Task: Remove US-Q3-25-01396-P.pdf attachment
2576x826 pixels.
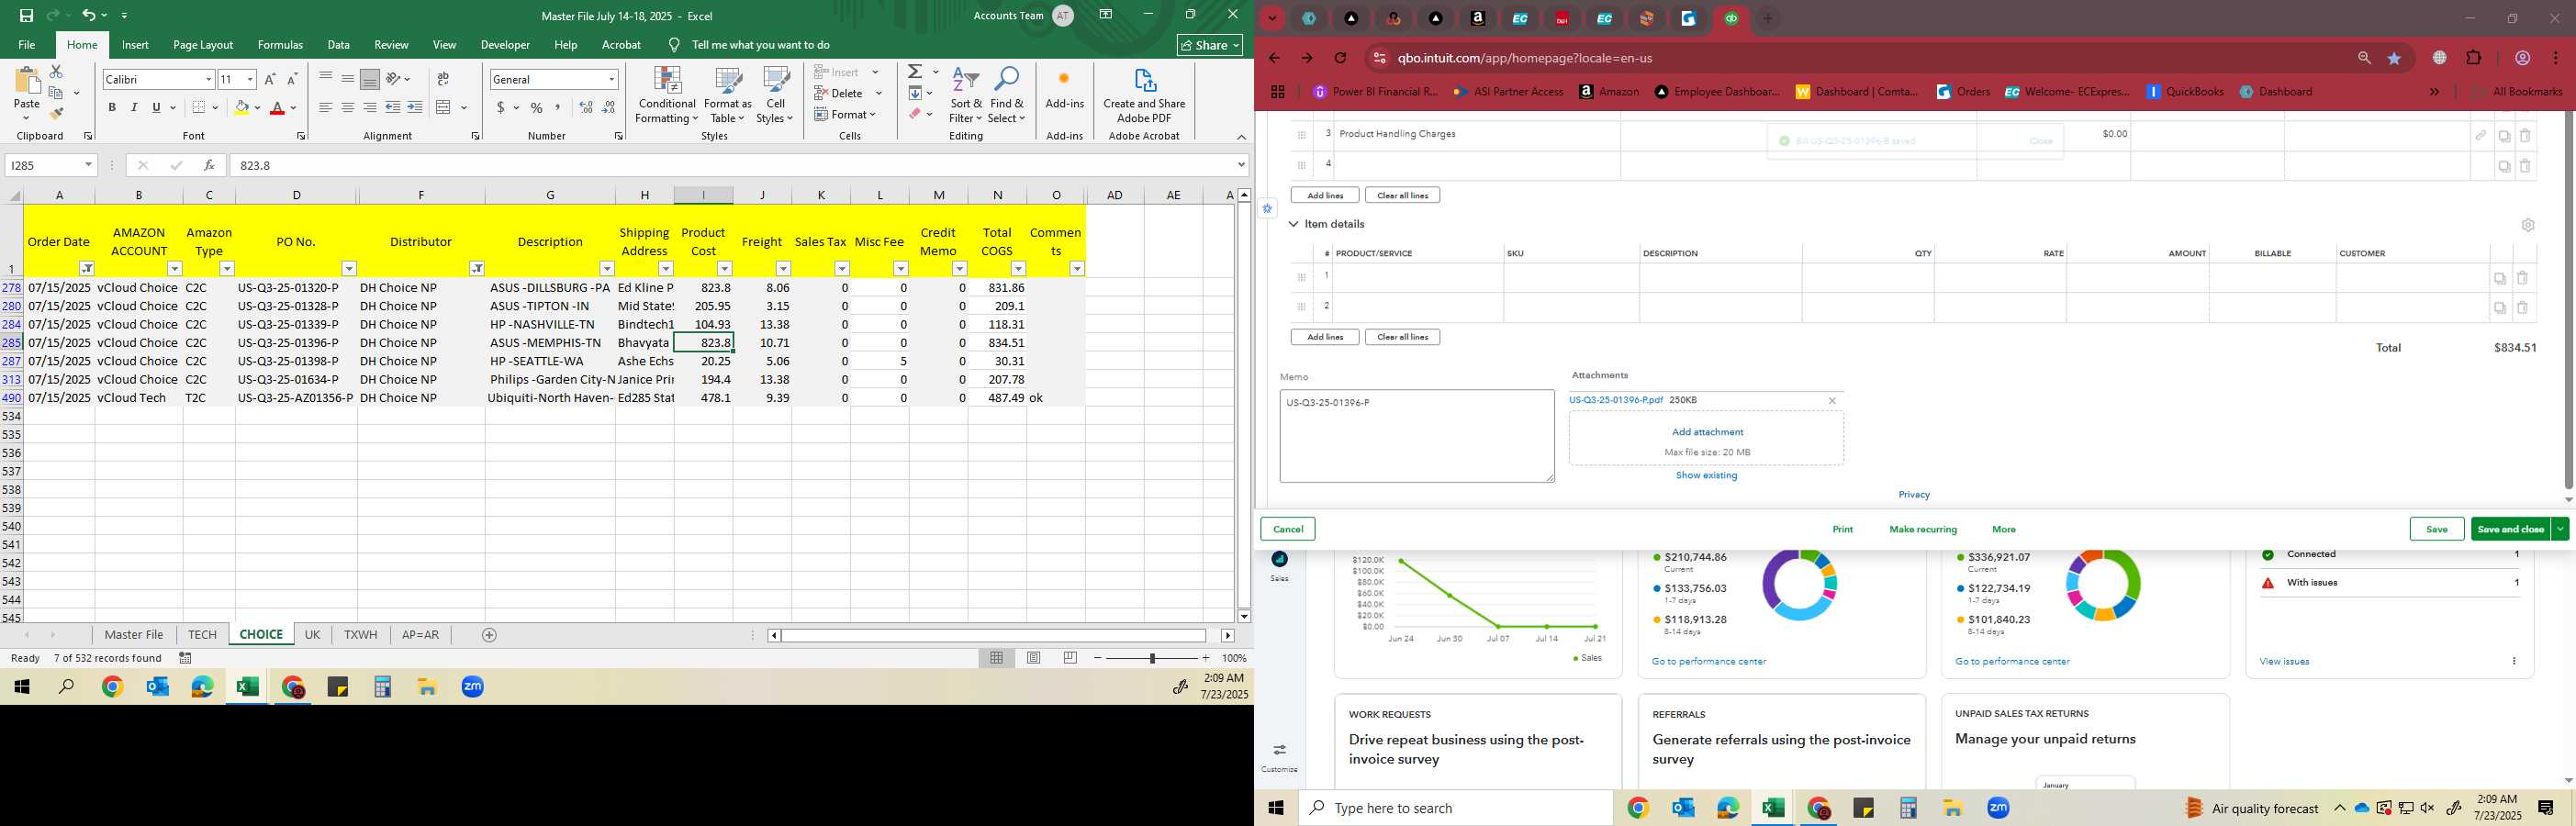Action: (1832, 401)
